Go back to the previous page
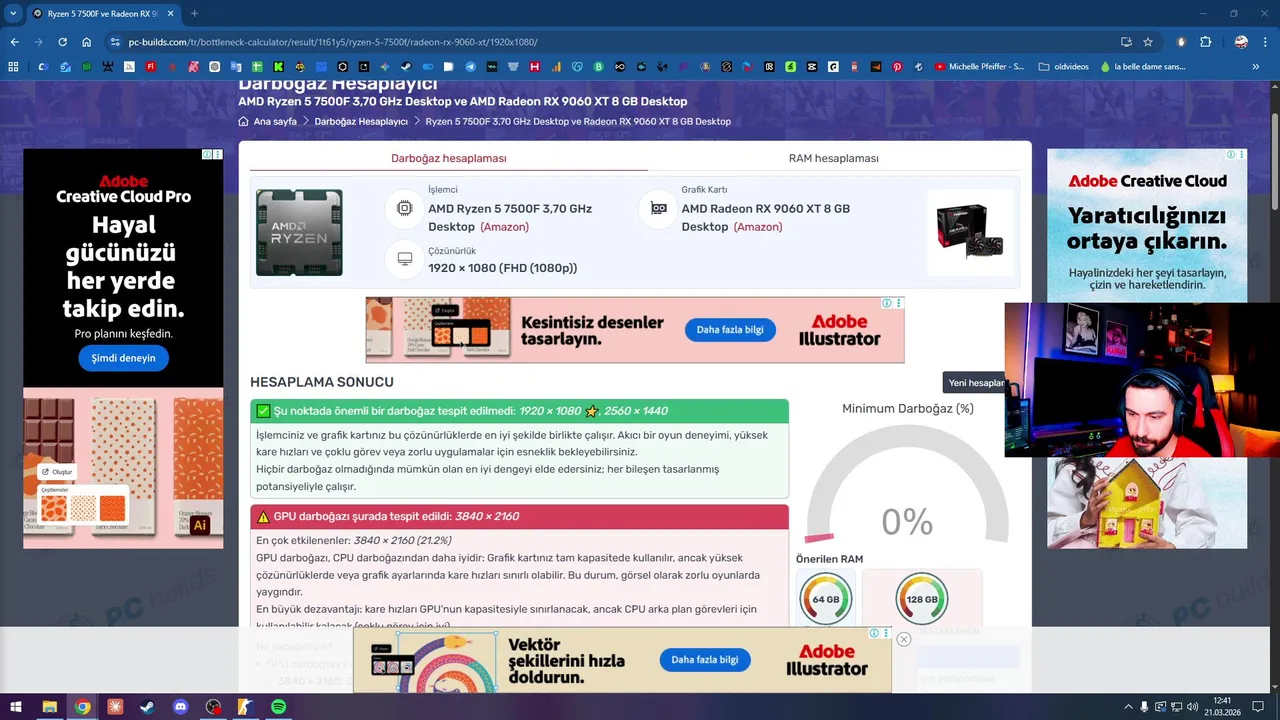 [x=14, y=42]
